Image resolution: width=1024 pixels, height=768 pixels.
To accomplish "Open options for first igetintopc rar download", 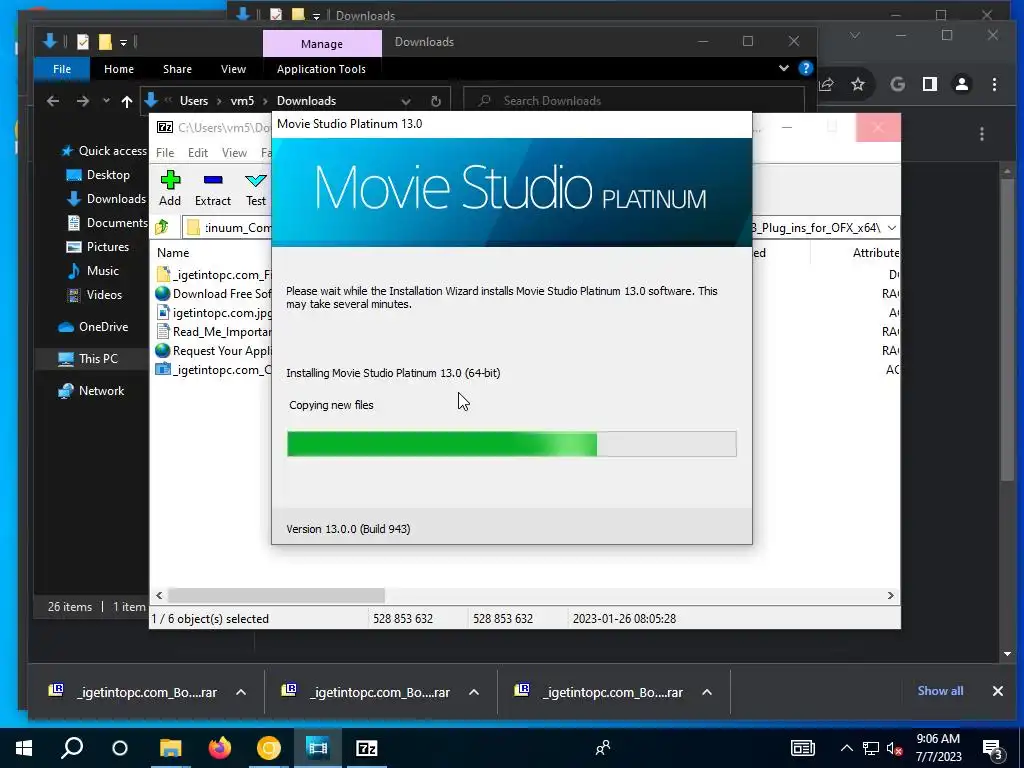I will tap(241, 692).
